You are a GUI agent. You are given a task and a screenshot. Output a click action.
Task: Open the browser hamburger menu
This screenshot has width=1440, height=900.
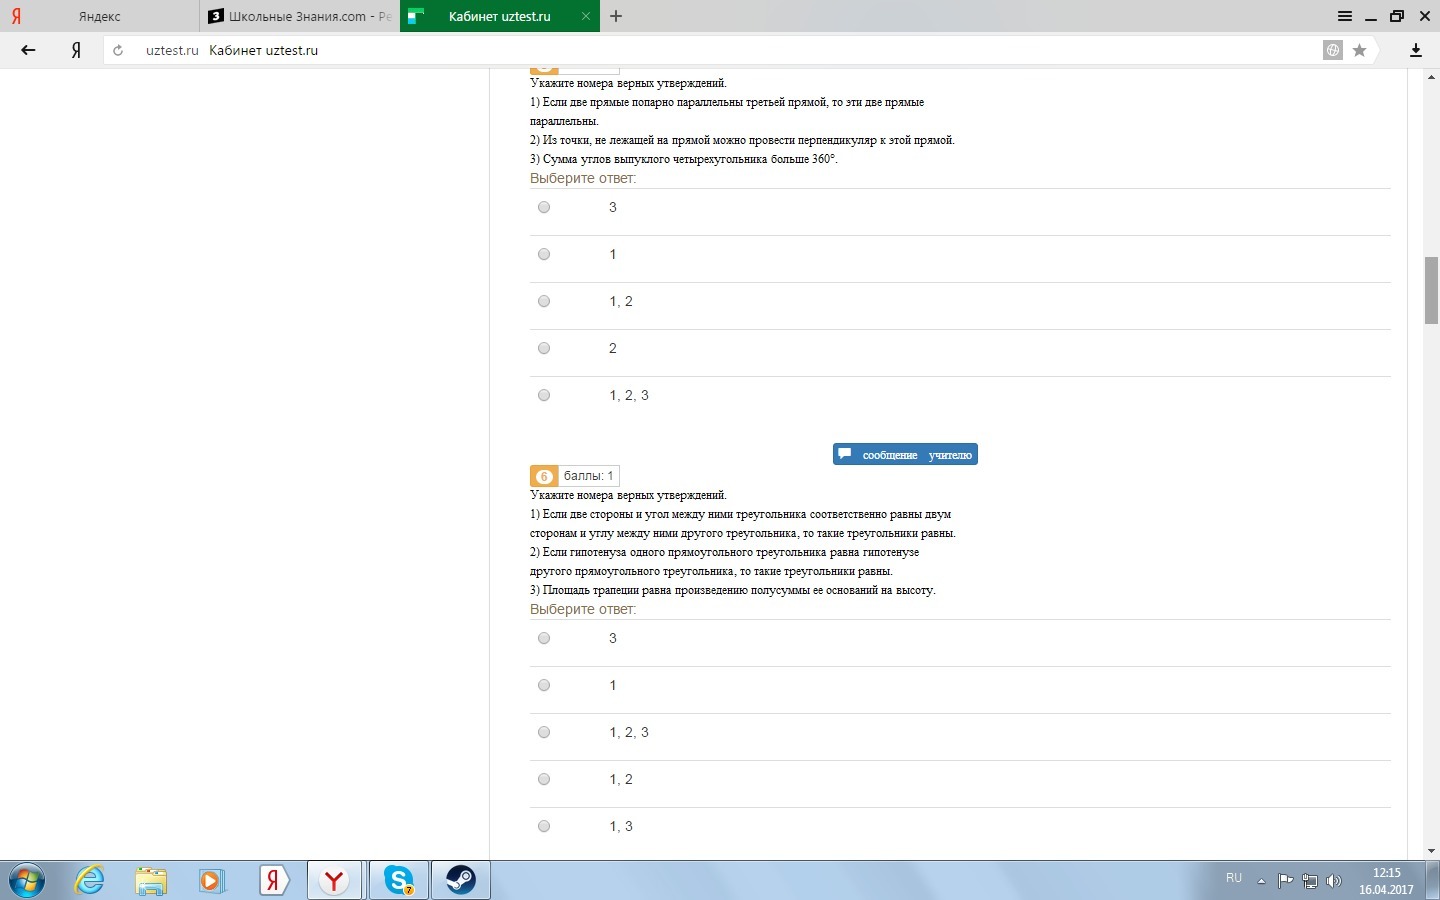tap(1345, 16)
